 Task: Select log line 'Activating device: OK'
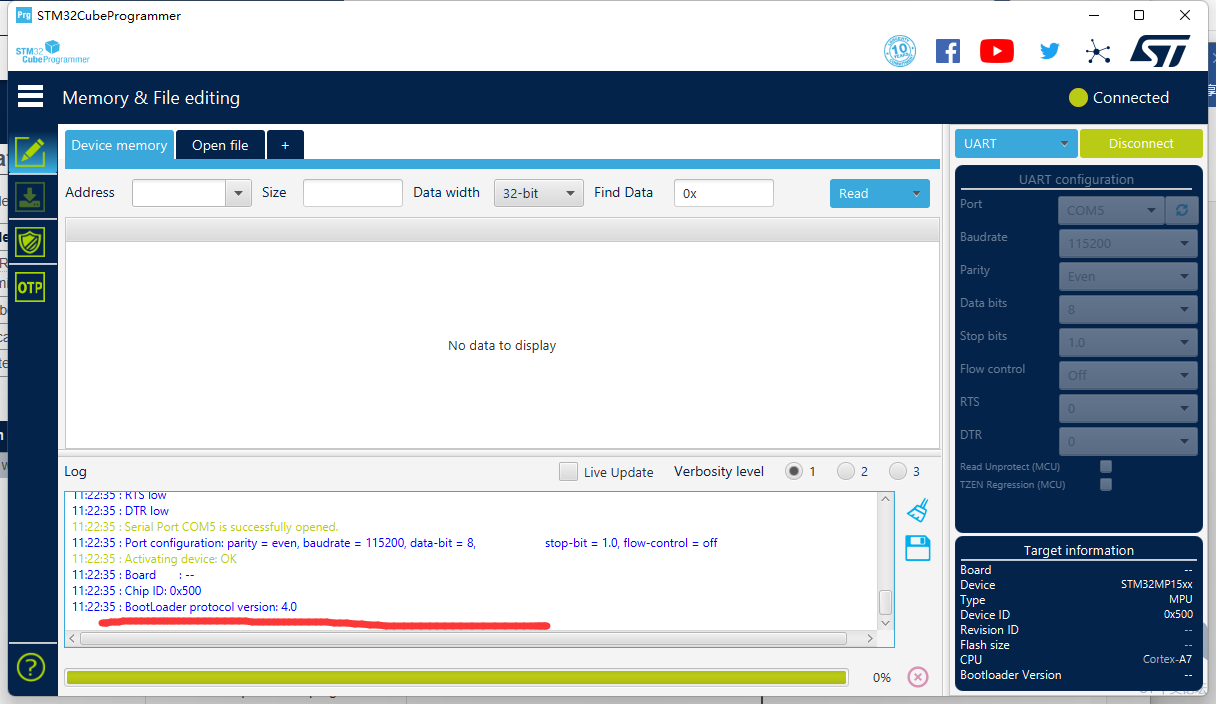coord(154,559)
